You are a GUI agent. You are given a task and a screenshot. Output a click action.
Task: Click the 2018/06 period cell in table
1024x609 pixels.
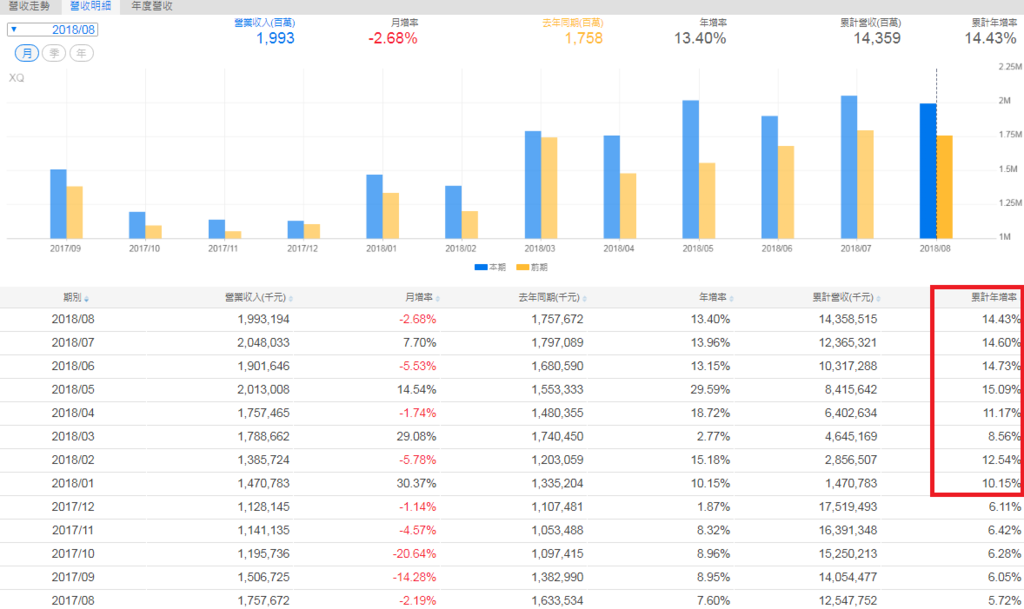73,366
